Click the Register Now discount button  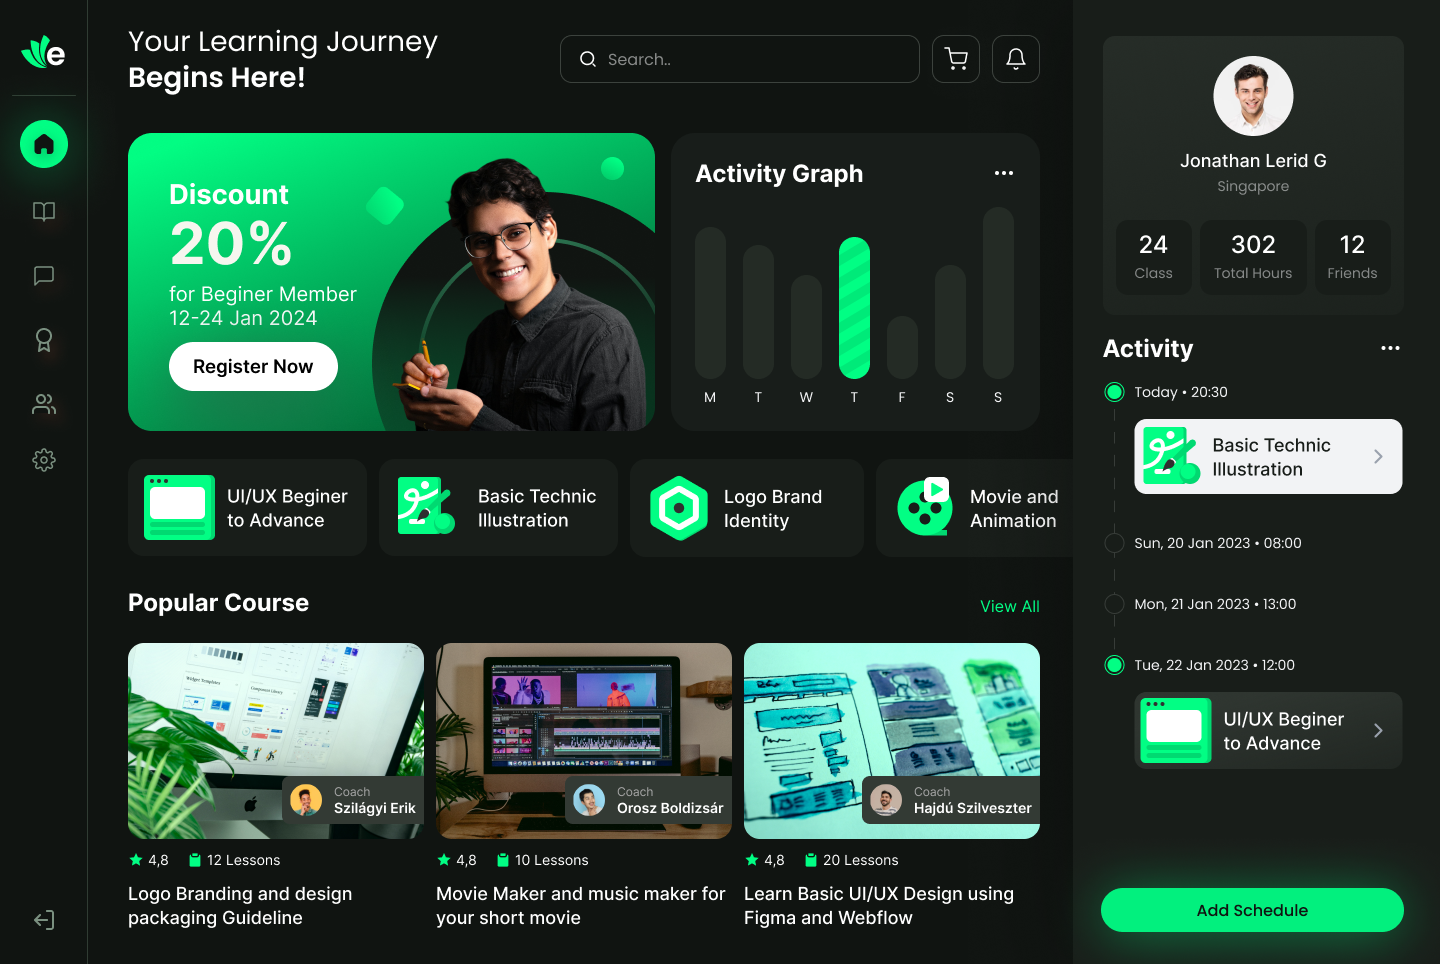tap(253, 366)
